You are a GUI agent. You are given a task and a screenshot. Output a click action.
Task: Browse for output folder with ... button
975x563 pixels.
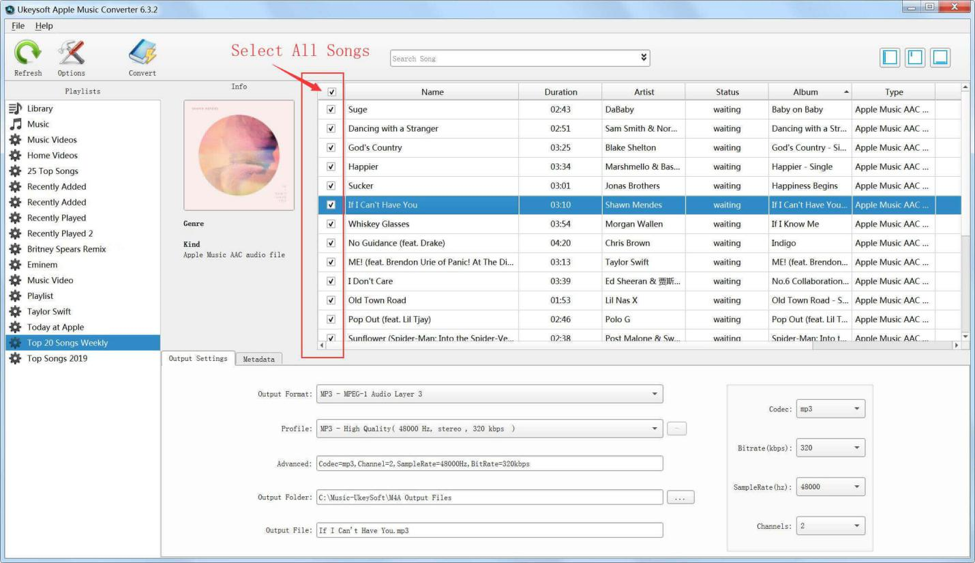(680, 498)
